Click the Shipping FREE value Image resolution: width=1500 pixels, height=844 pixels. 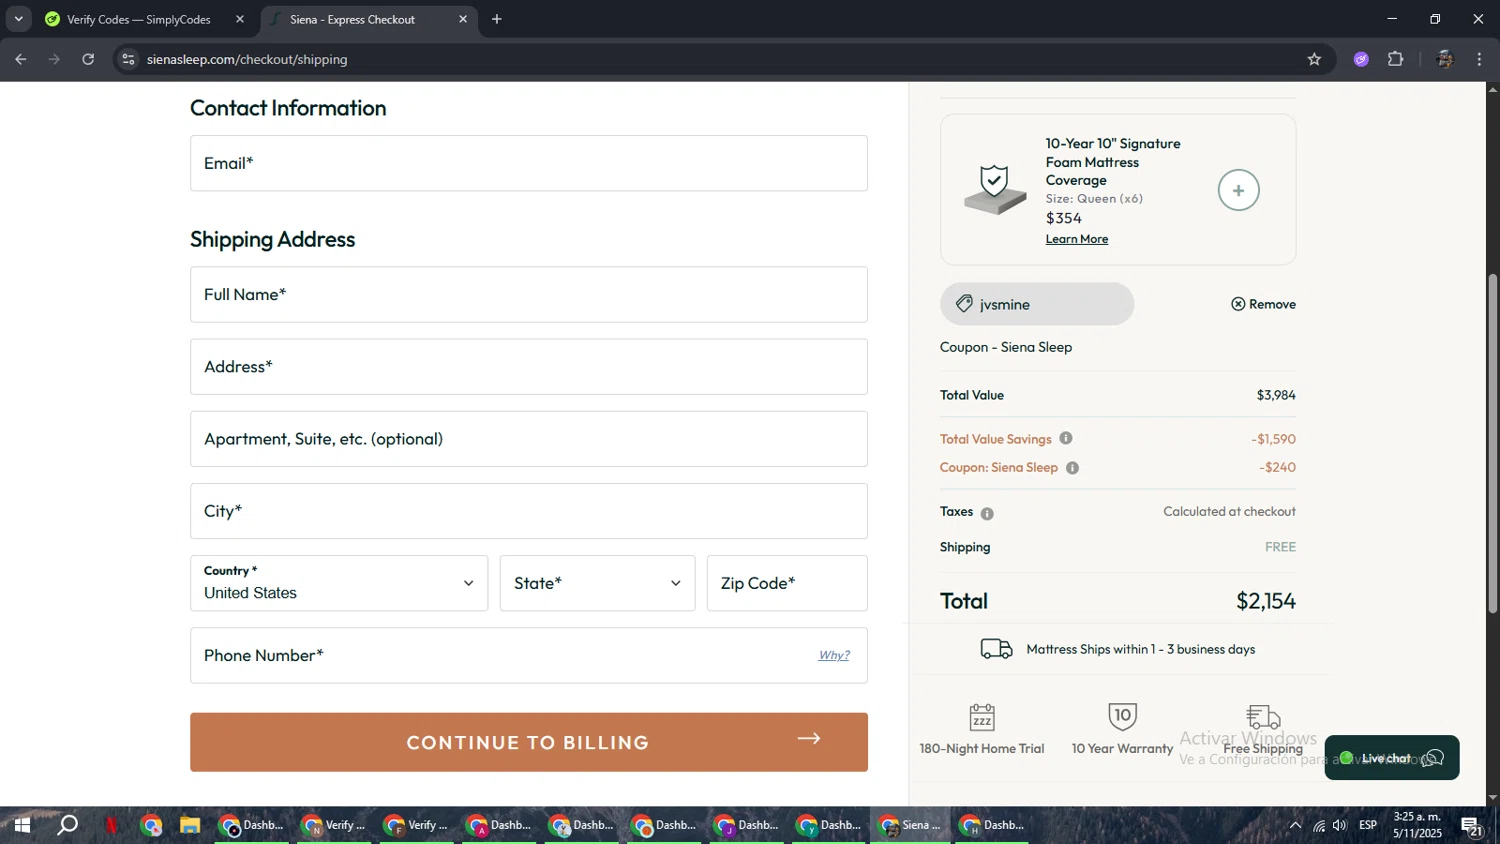1280,547
